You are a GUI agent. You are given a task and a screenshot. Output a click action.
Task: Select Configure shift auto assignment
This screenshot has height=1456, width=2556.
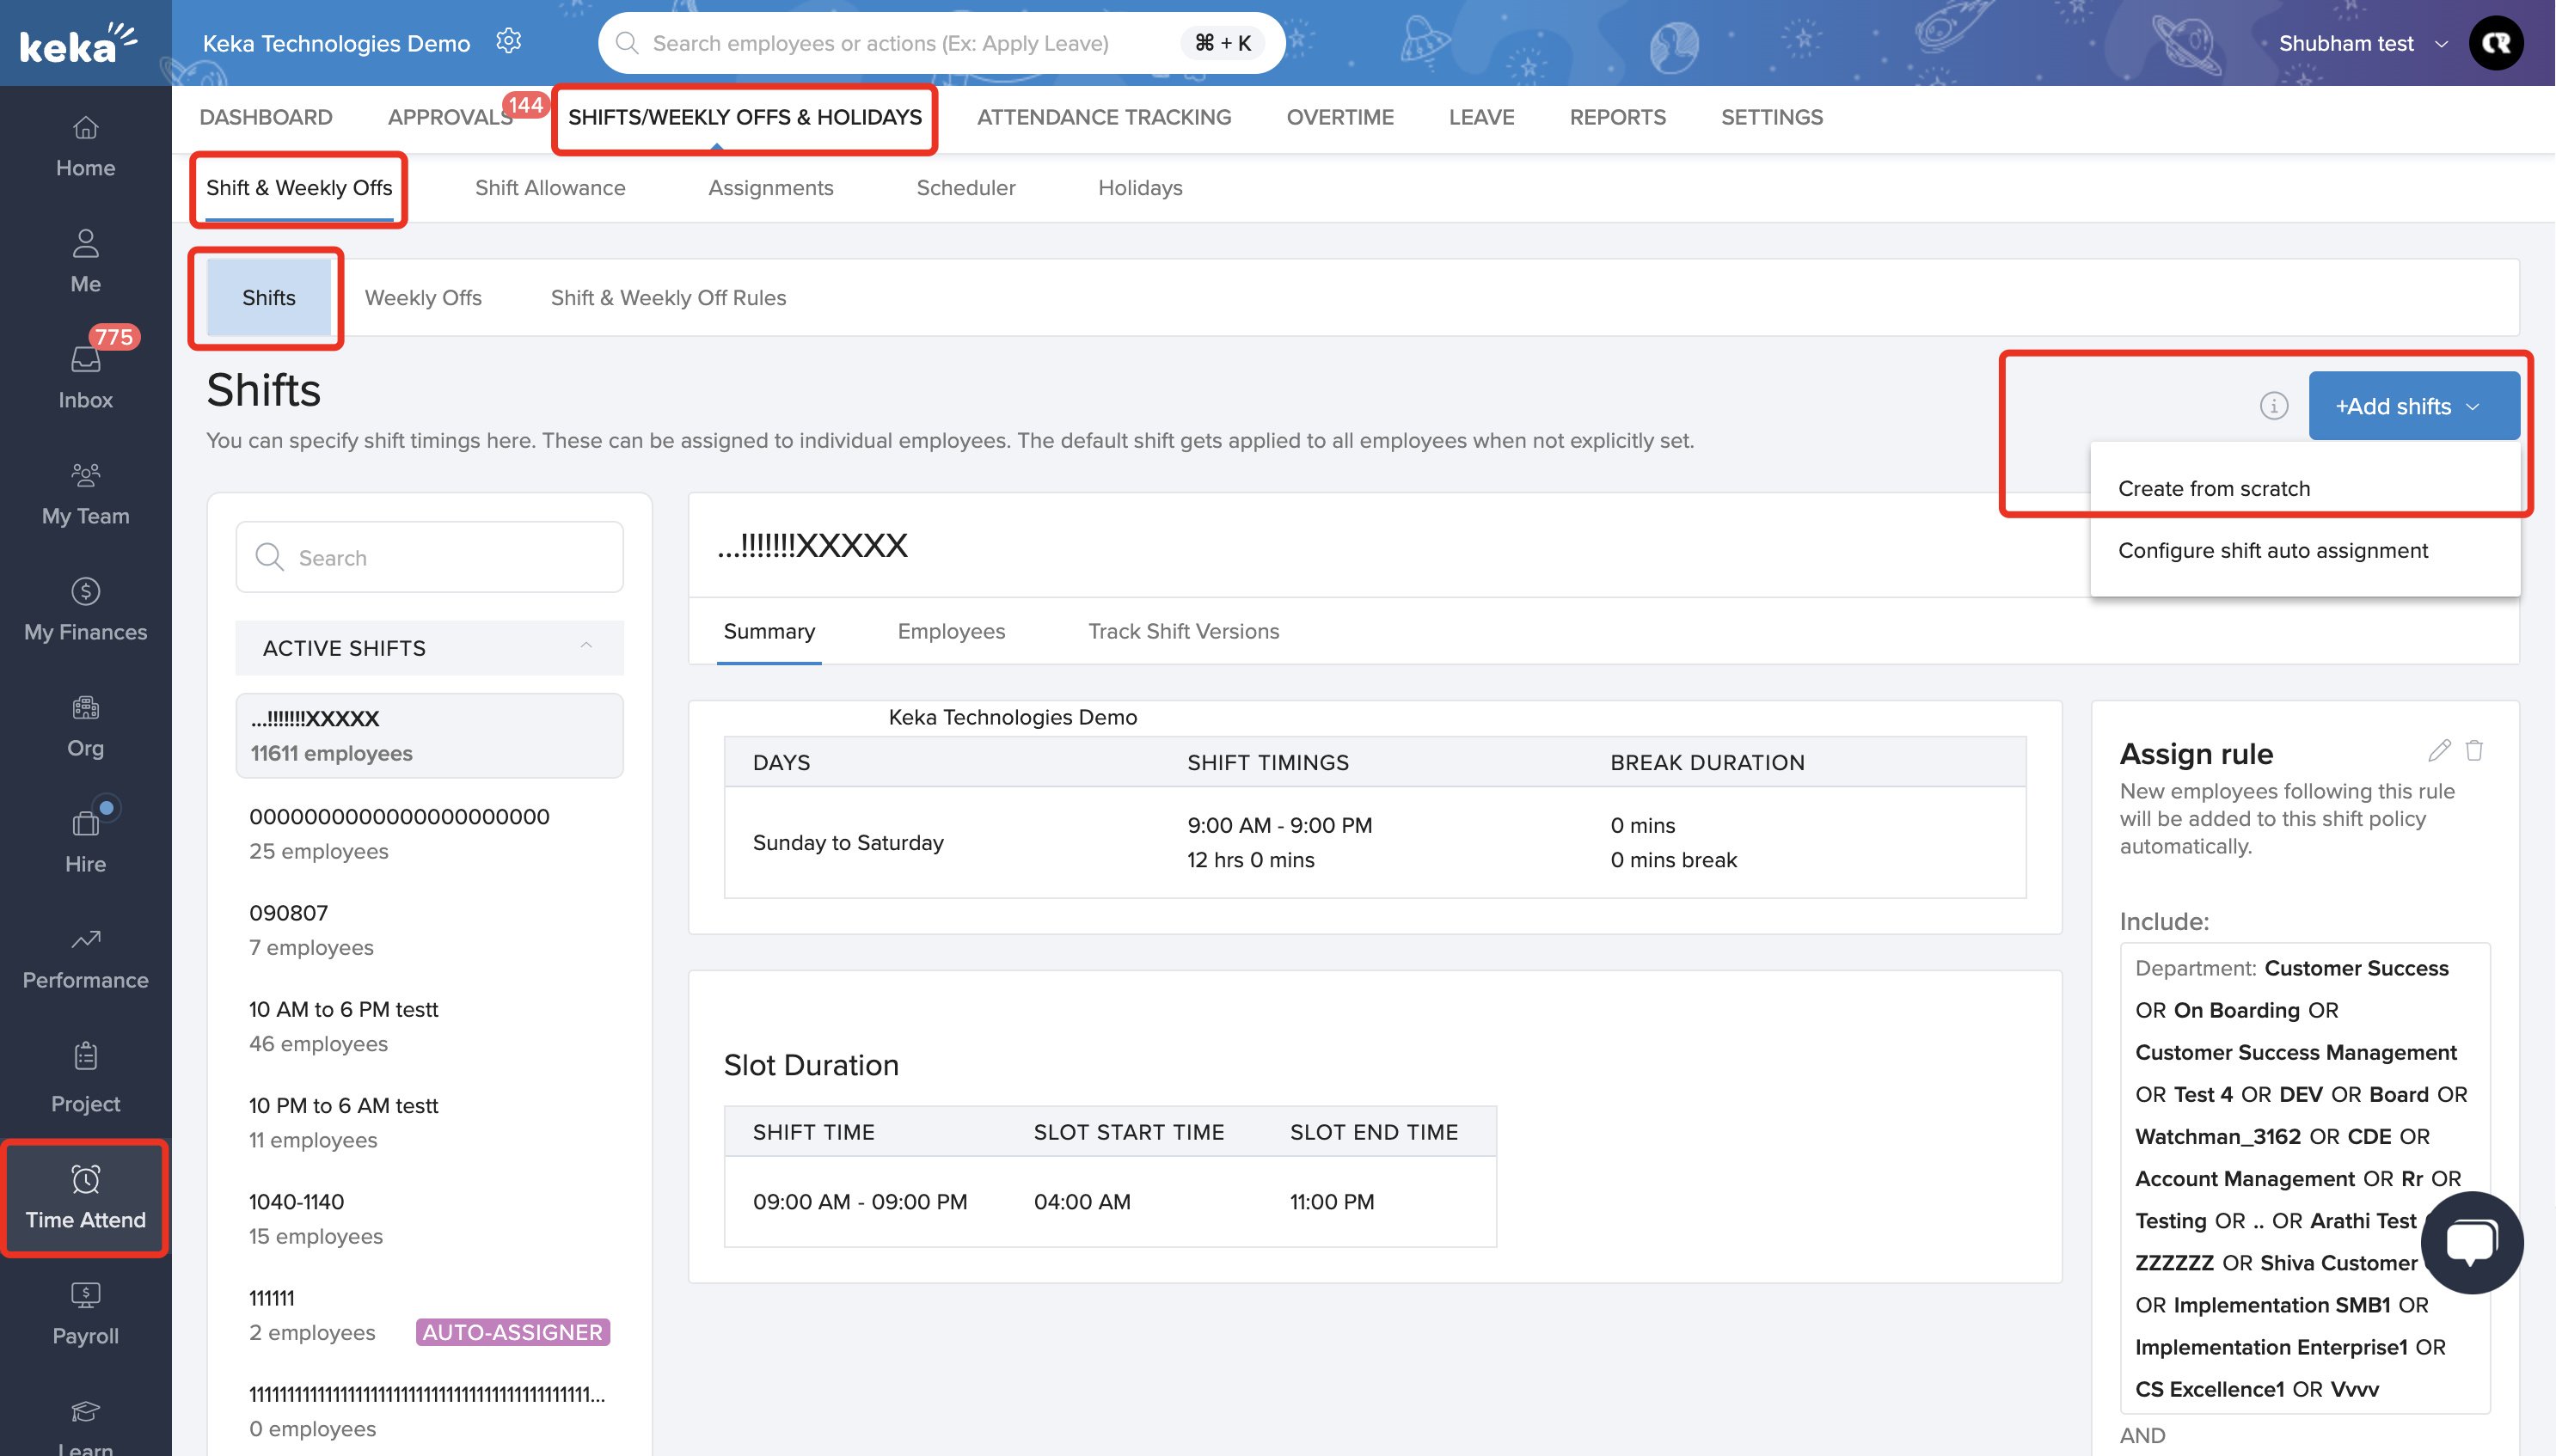pyautogui.click(x=2272, y=551)
